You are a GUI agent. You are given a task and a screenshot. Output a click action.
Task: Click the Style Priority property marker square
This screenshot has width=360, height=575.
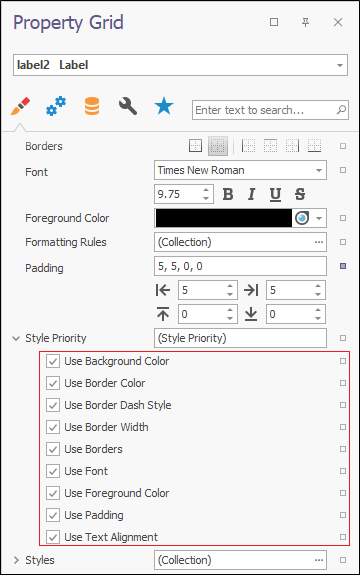343,338
